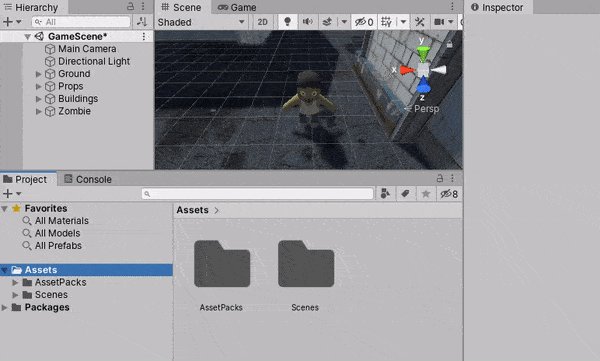Screen dimensions: 600x361
Task: Open GameScene options kebab menu
Action: (144, 36)
